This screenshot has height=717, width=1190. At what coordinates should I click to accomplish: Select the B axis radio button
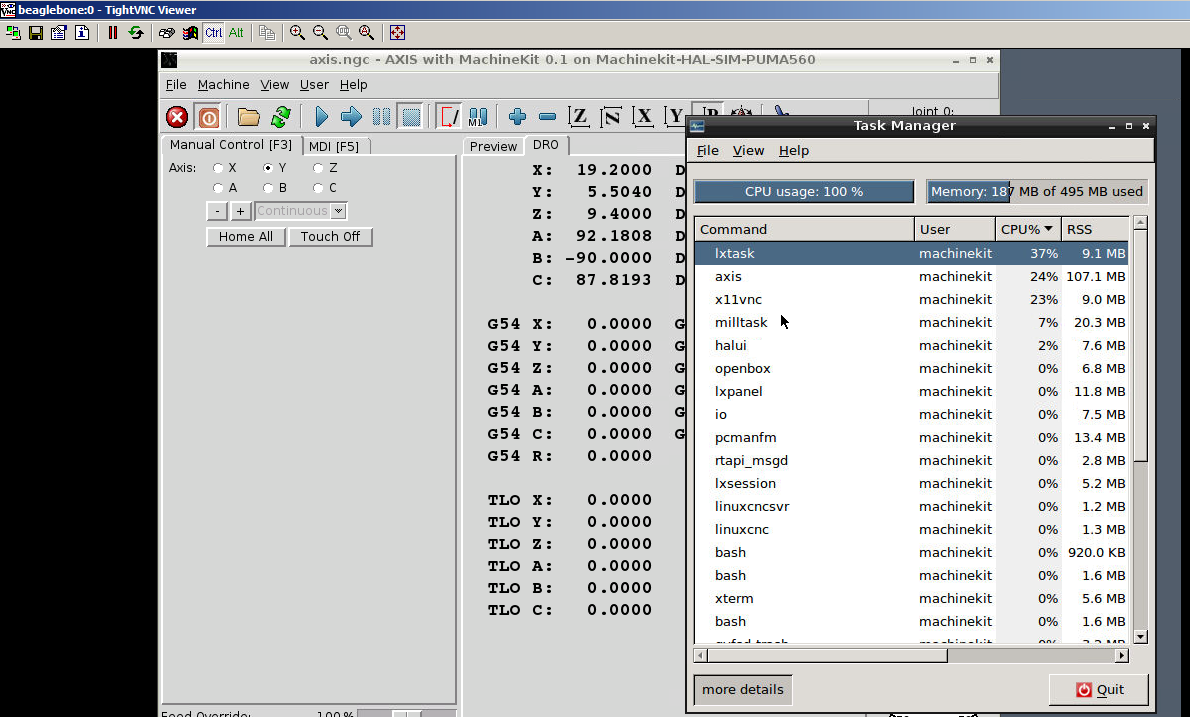269,188
